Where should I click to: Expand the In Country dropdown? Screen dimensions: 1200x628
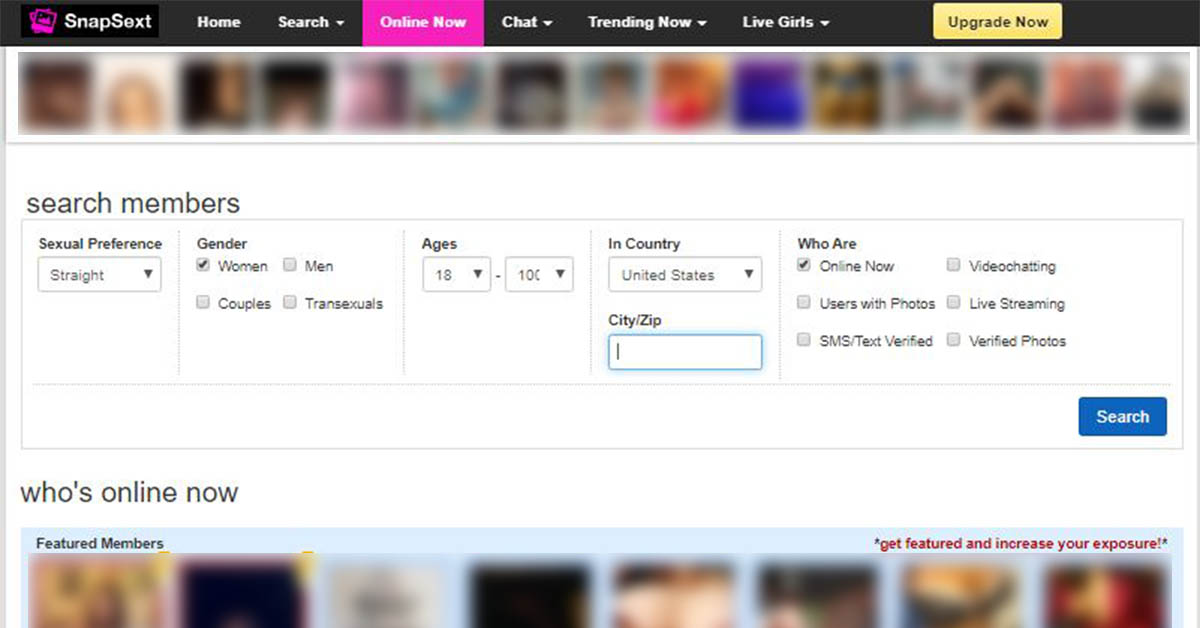coord(684,275)
